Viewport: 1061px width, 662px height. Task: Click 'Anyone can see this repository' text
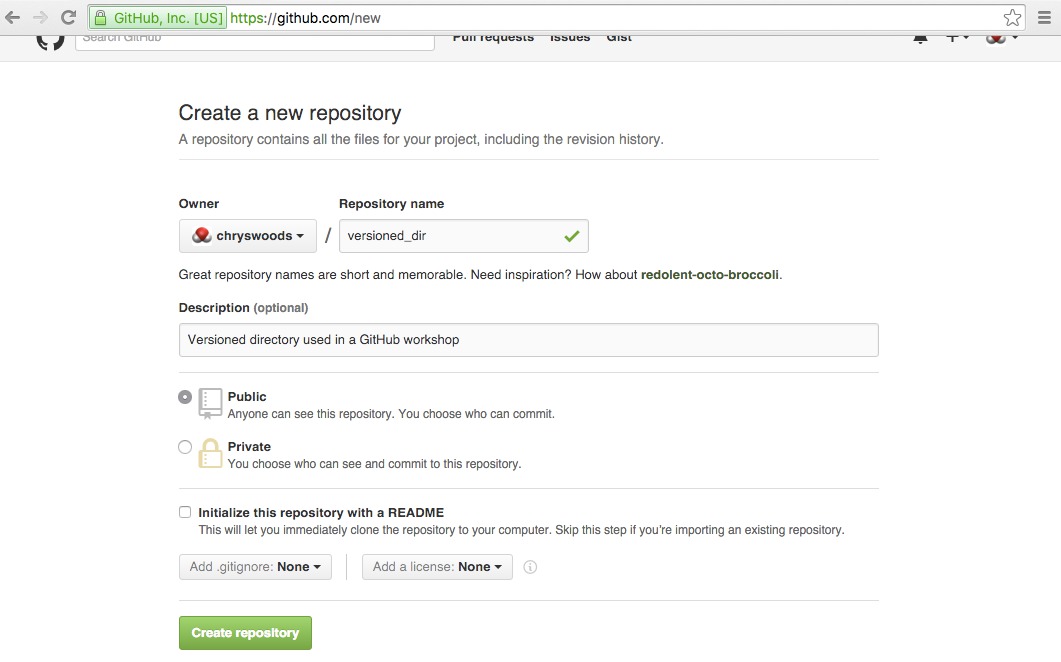[391, 414]
